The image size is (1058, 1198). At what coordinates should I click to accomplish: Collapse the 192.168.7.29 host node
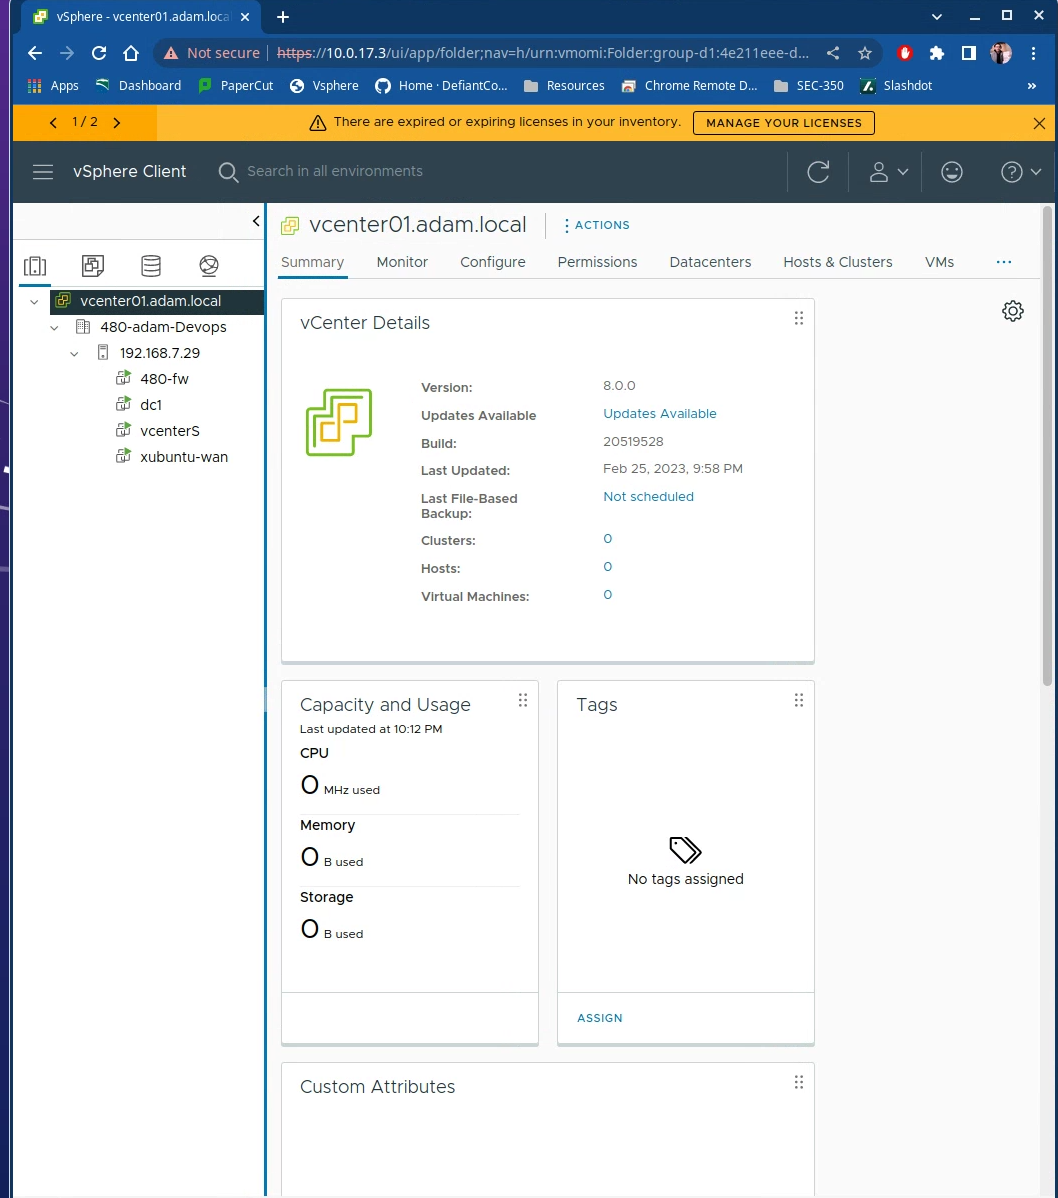74,354
